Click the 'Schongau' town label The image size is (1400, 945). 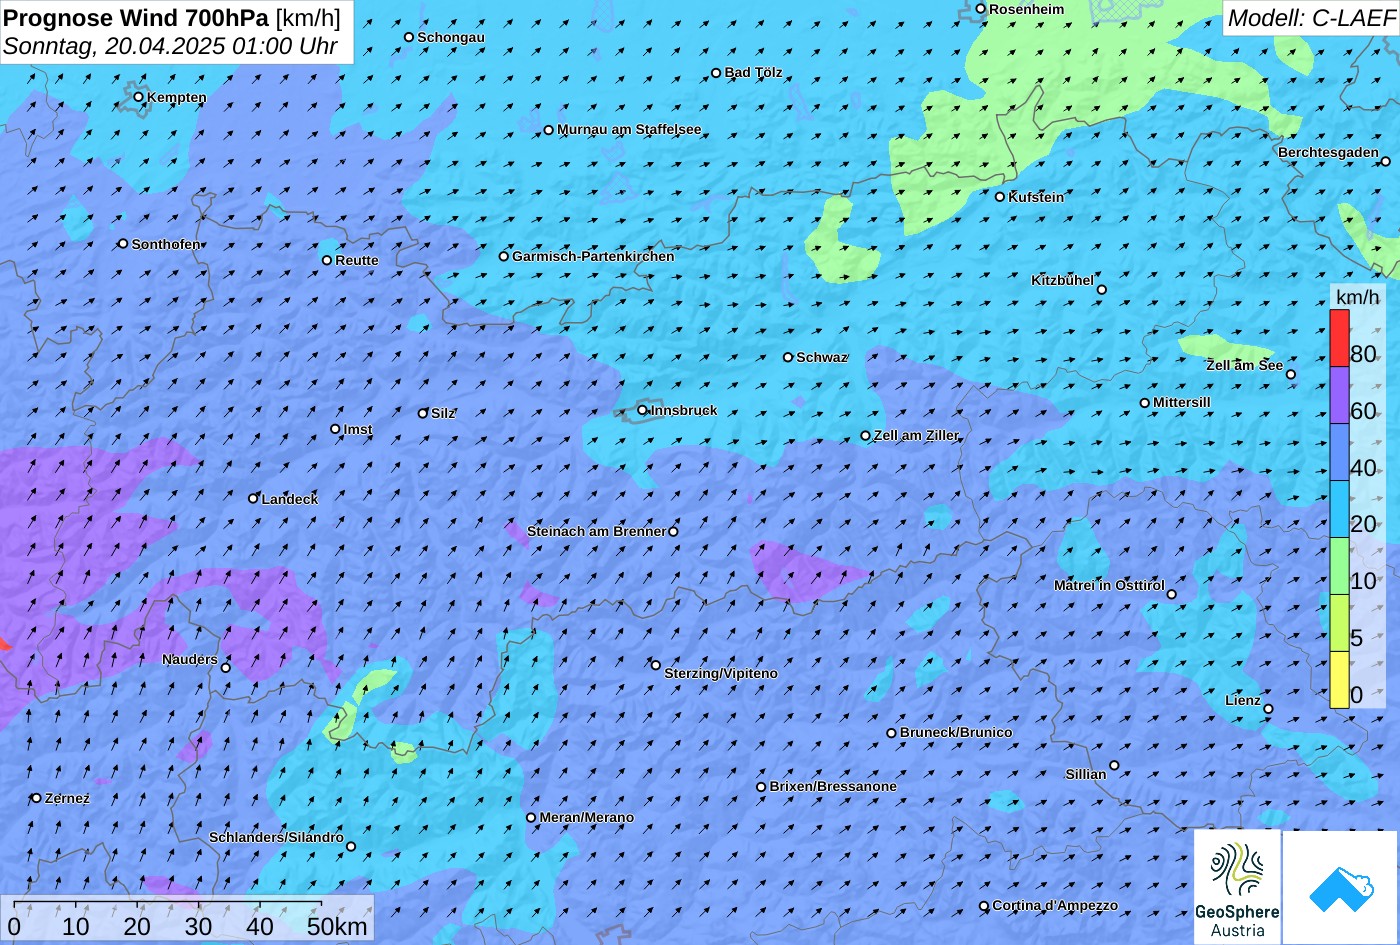click(x=451, y=38)
